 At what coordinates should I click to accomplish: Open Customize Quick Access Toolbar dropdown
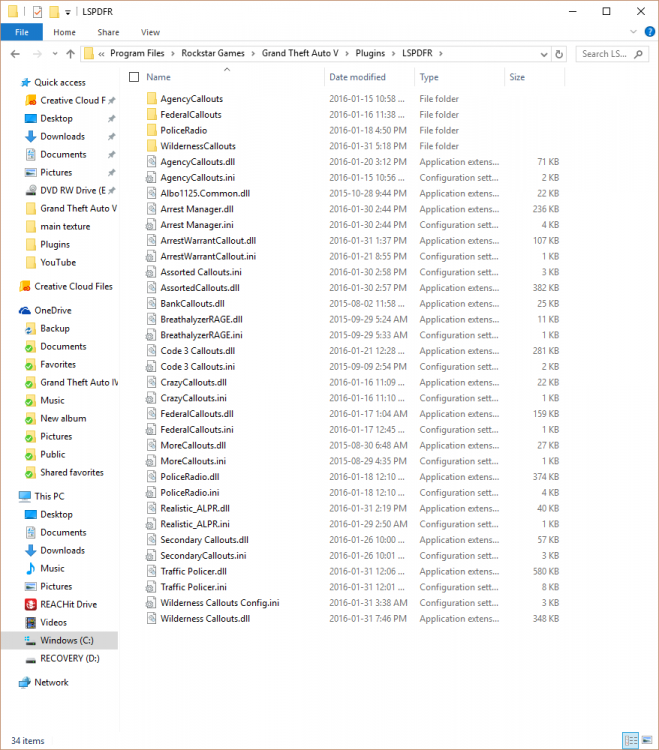67,12
